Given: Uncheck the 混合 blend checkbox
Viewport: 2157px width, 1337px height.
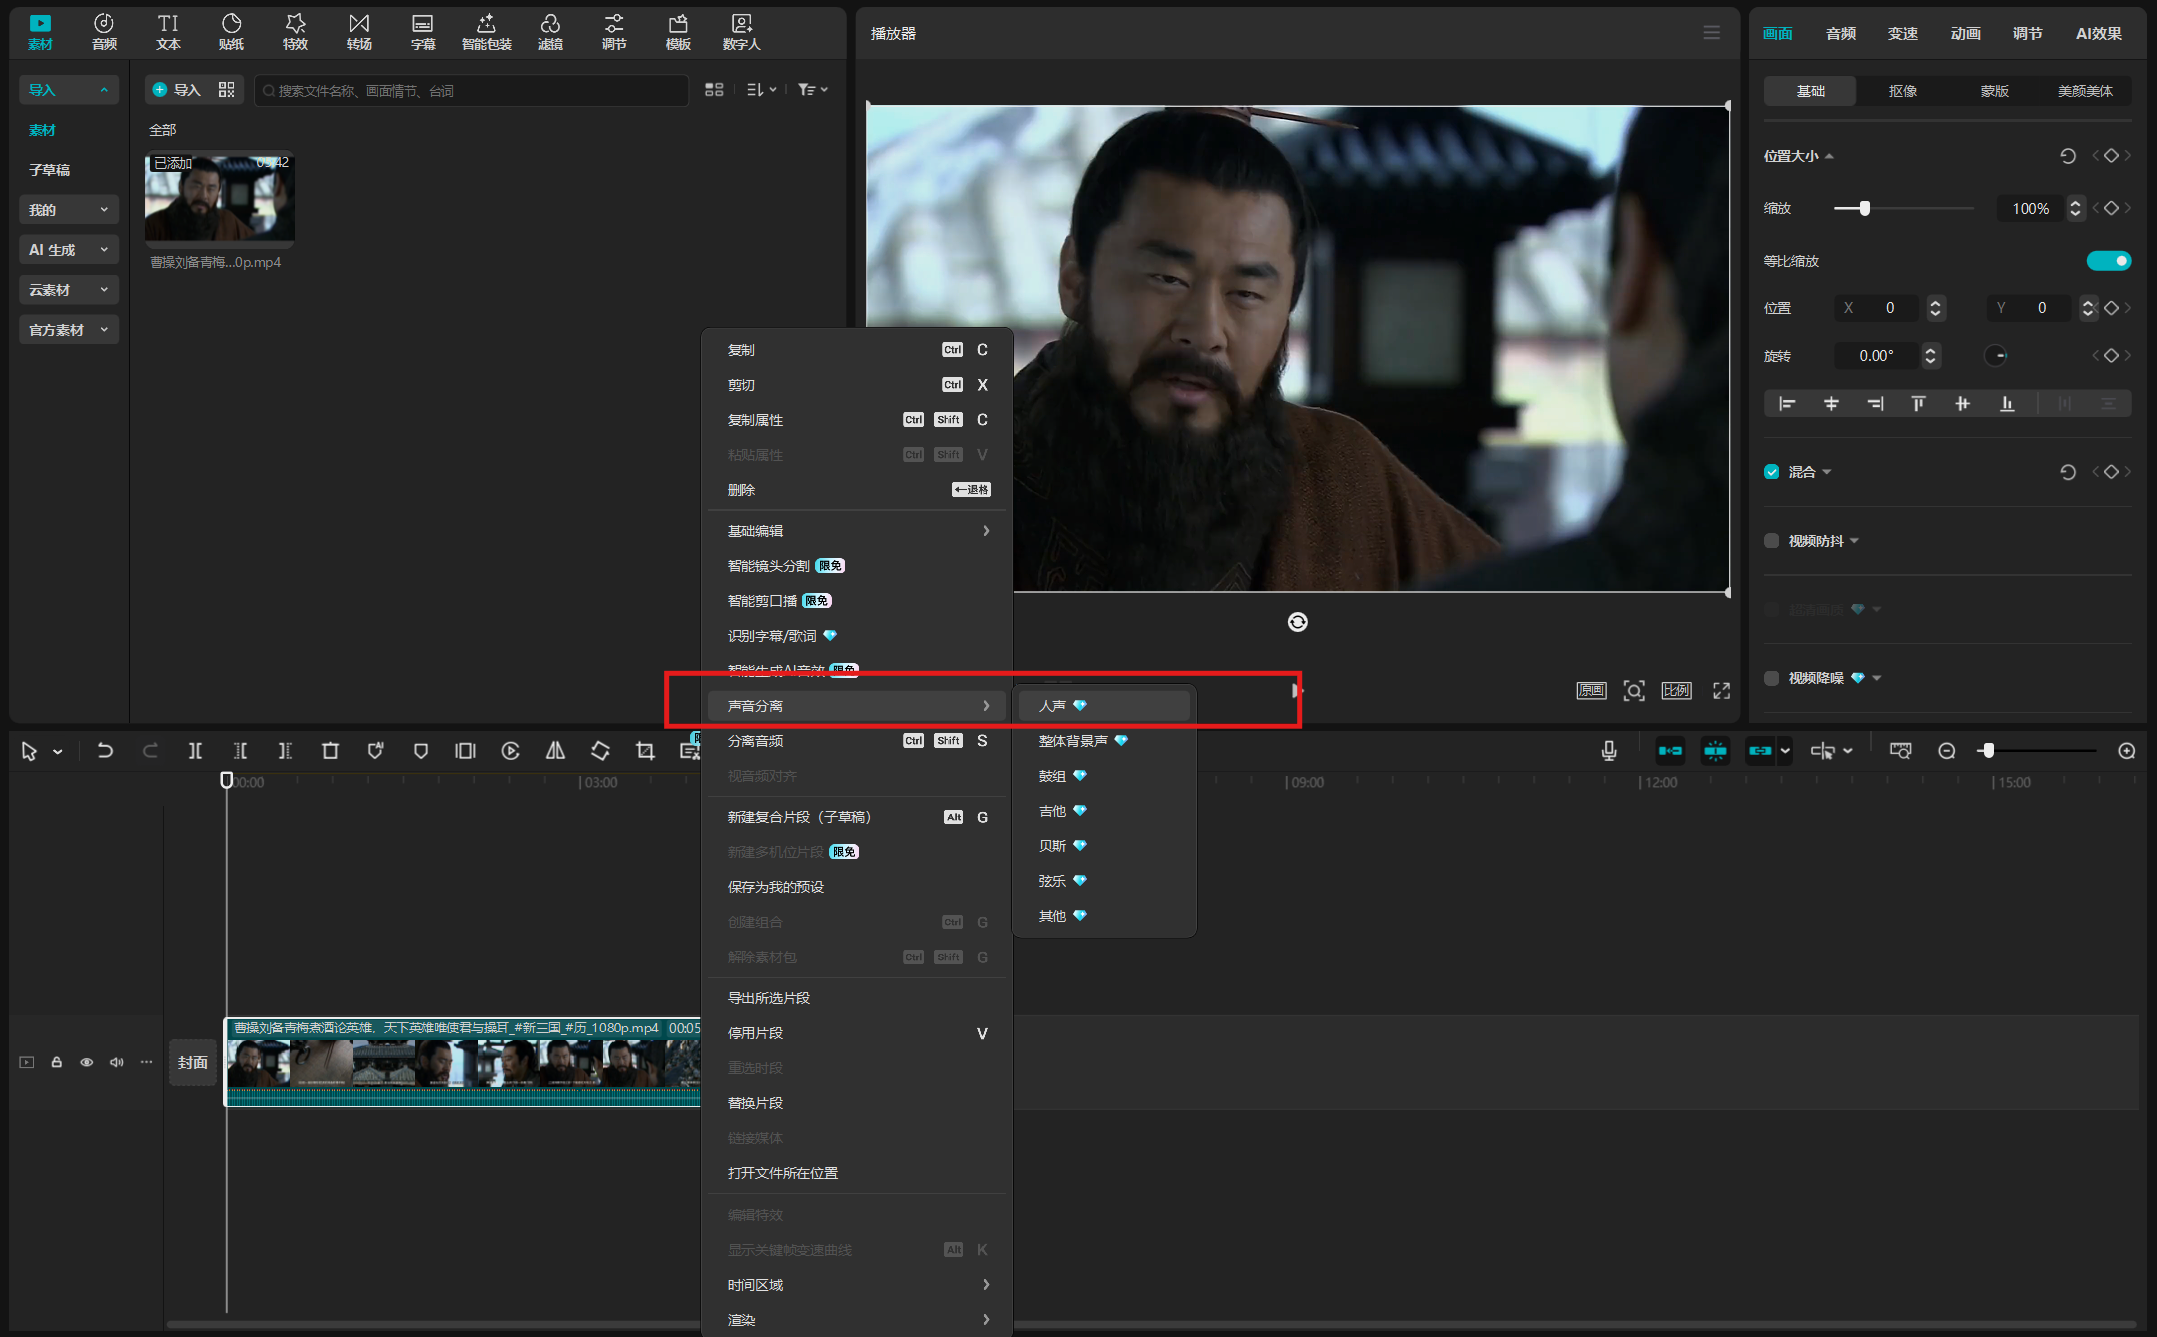Looking at the screenshot, I should pyautogui.click(x=1772, y=472).
